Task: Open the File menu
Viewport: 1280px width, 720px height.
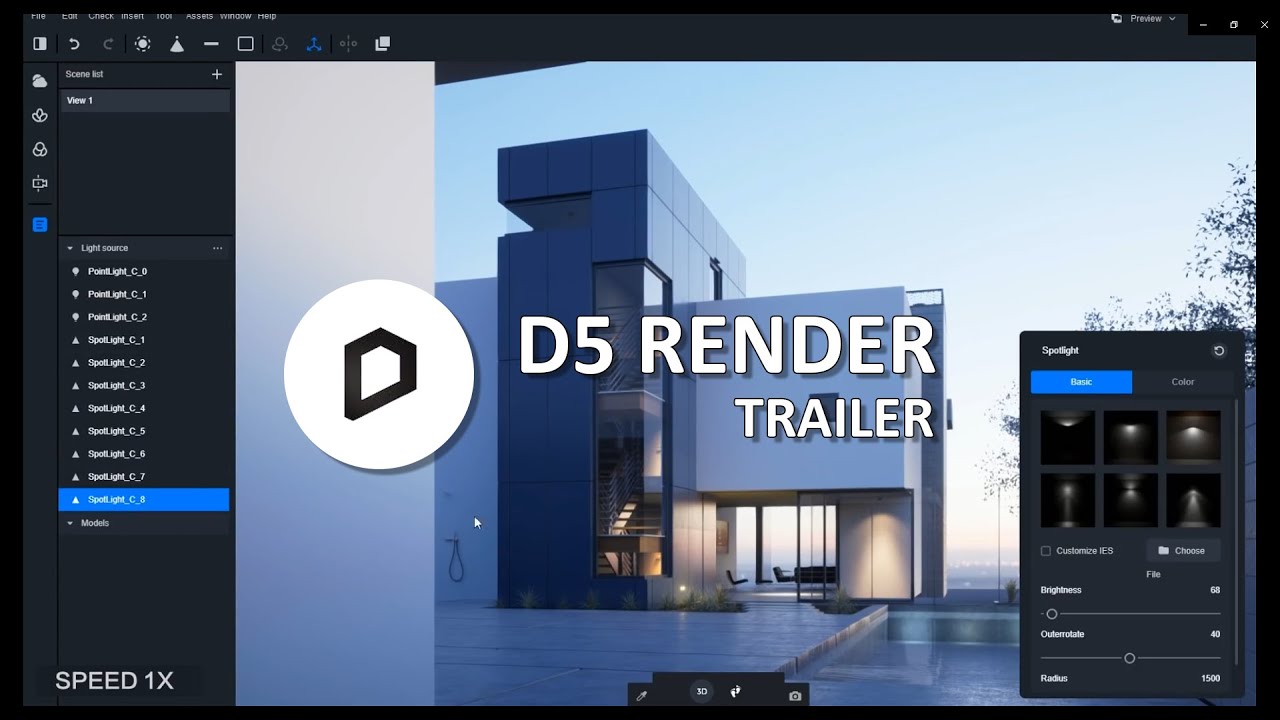Action: point(39,16)
